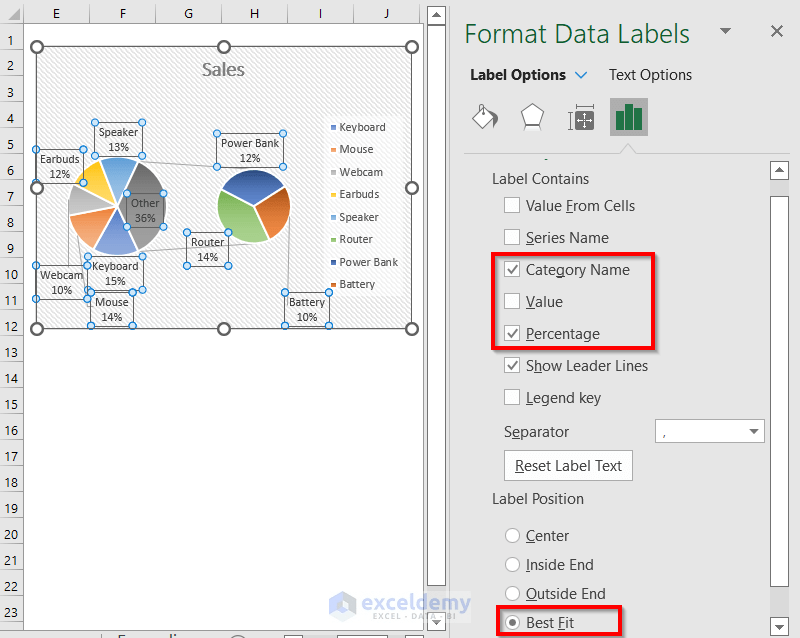Screen dimensions: 800x638
Task: Click the Size & Properties icon
Action: pyautogui.click(x=581, y=116)
